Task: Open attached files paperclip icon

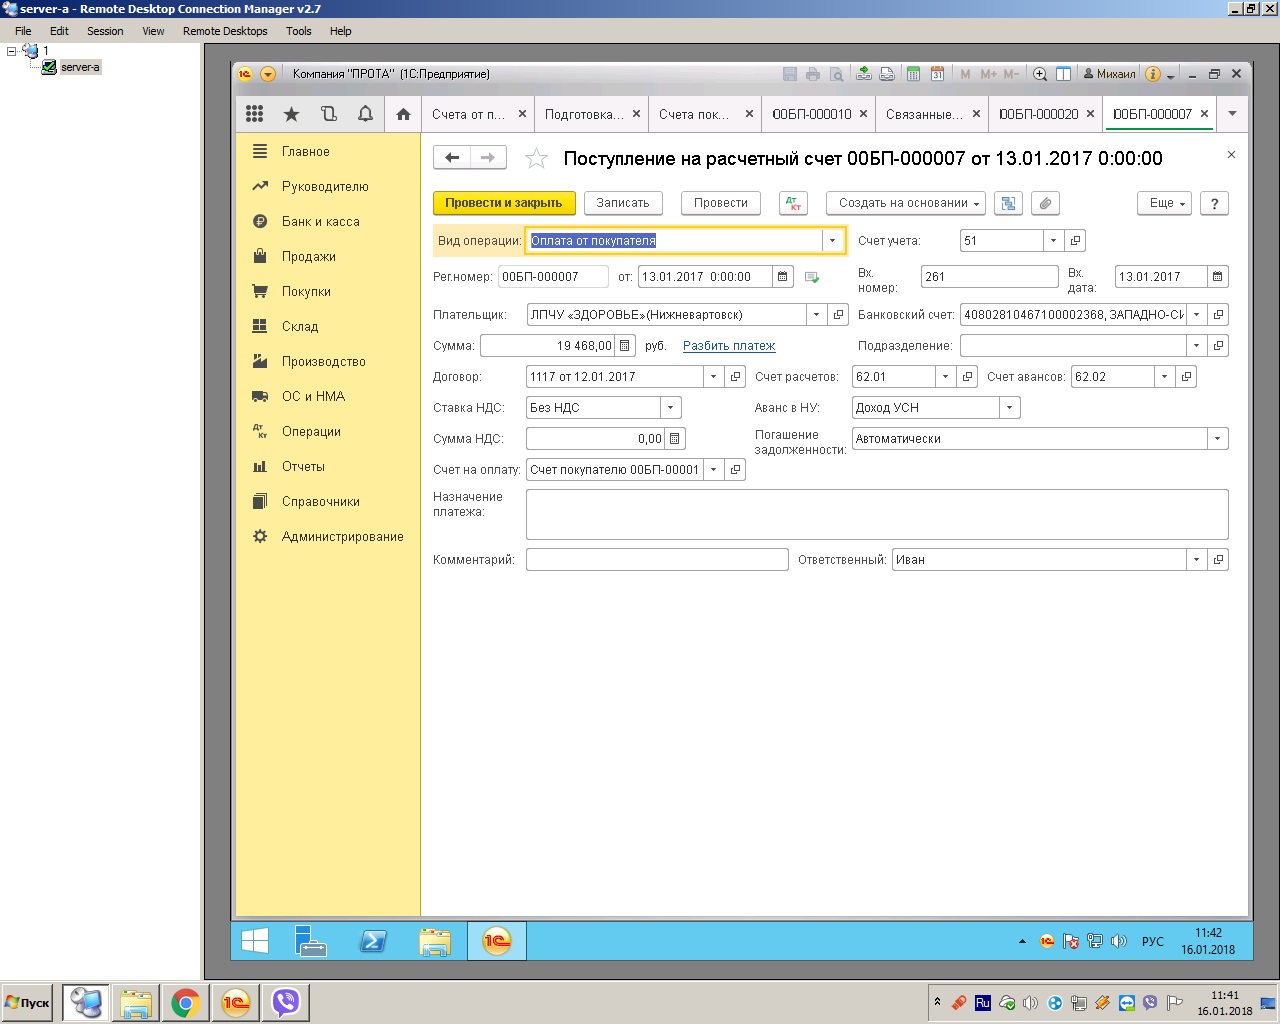Action: (1045, 203)
